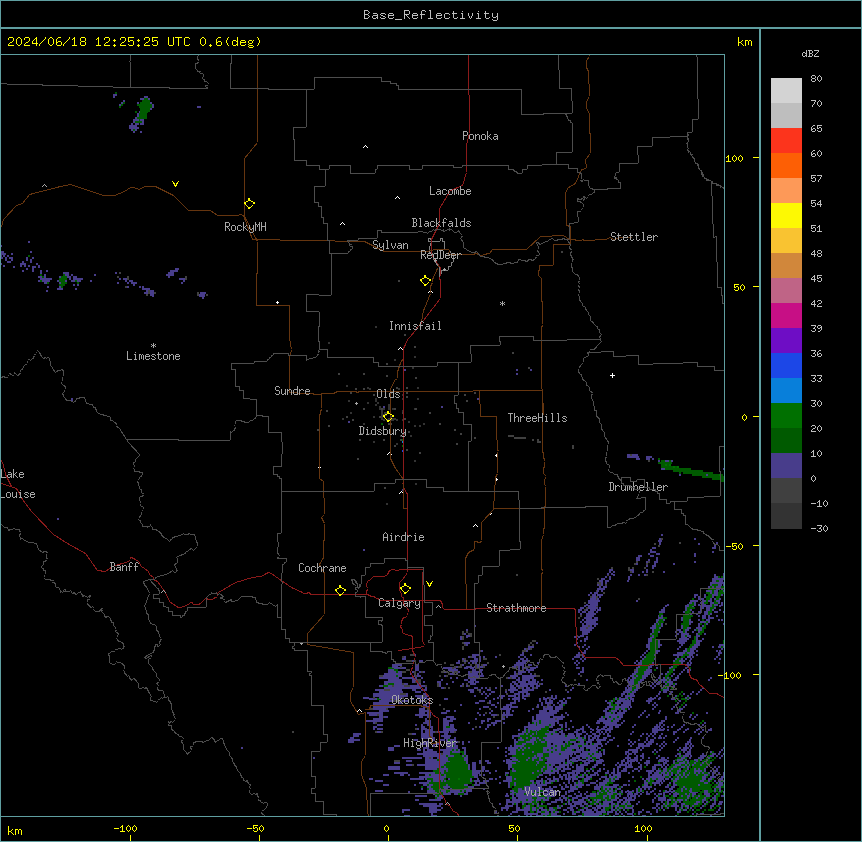Click the Sylvan label
Viewport: 862px width, 842px height.
390,245
